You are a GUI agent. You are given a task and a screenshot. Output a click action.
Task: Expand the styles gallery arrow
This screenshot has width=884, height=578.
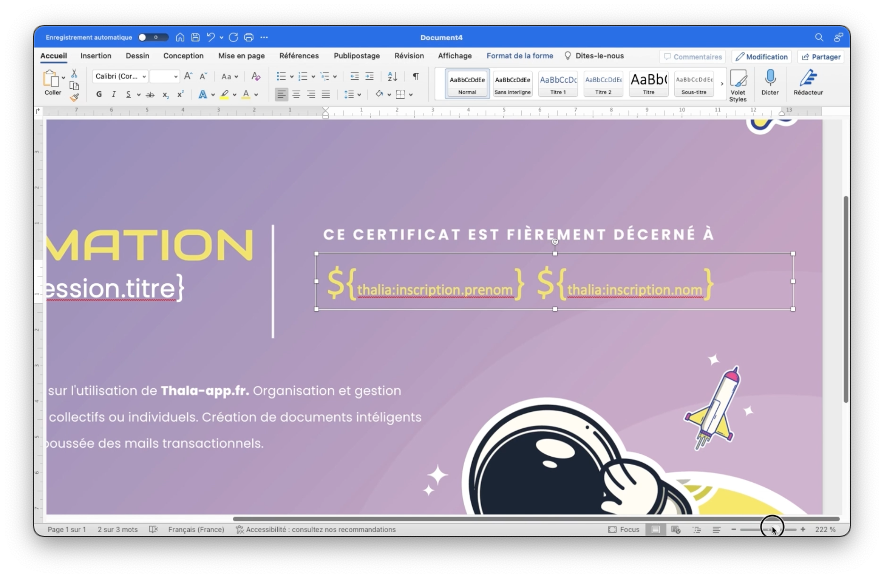coord(722,84)
